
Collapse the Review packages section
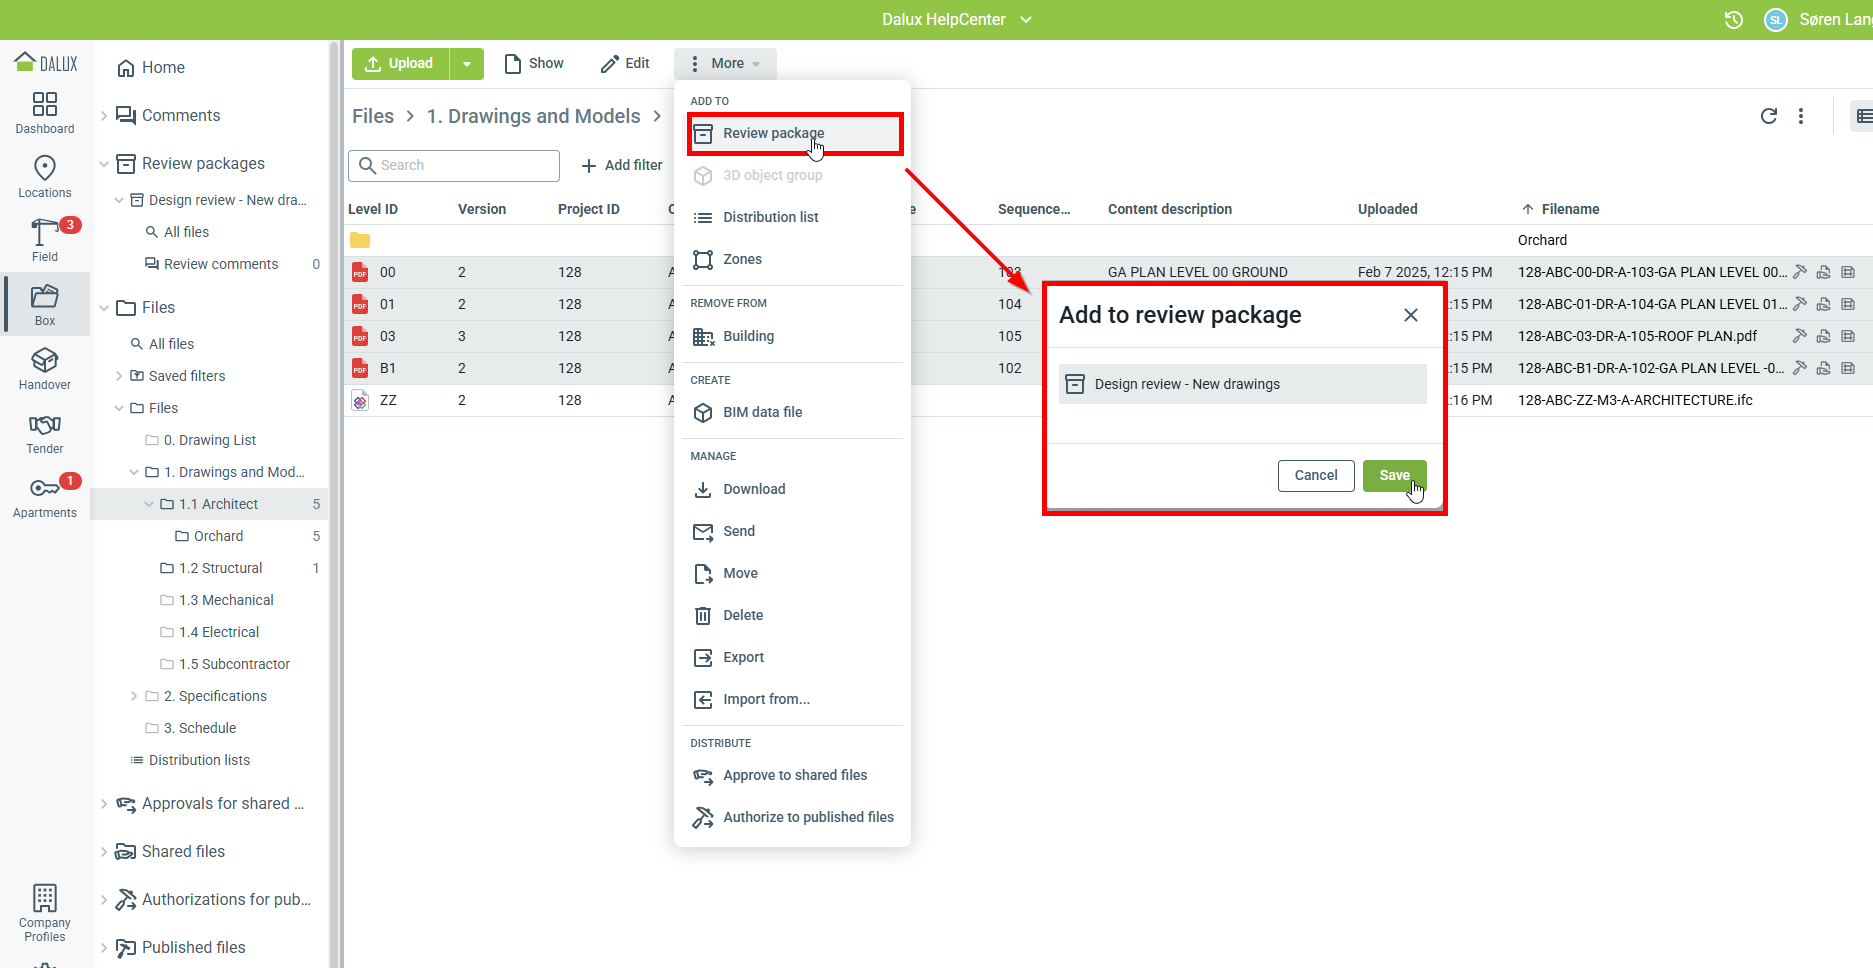pos(104,164)
